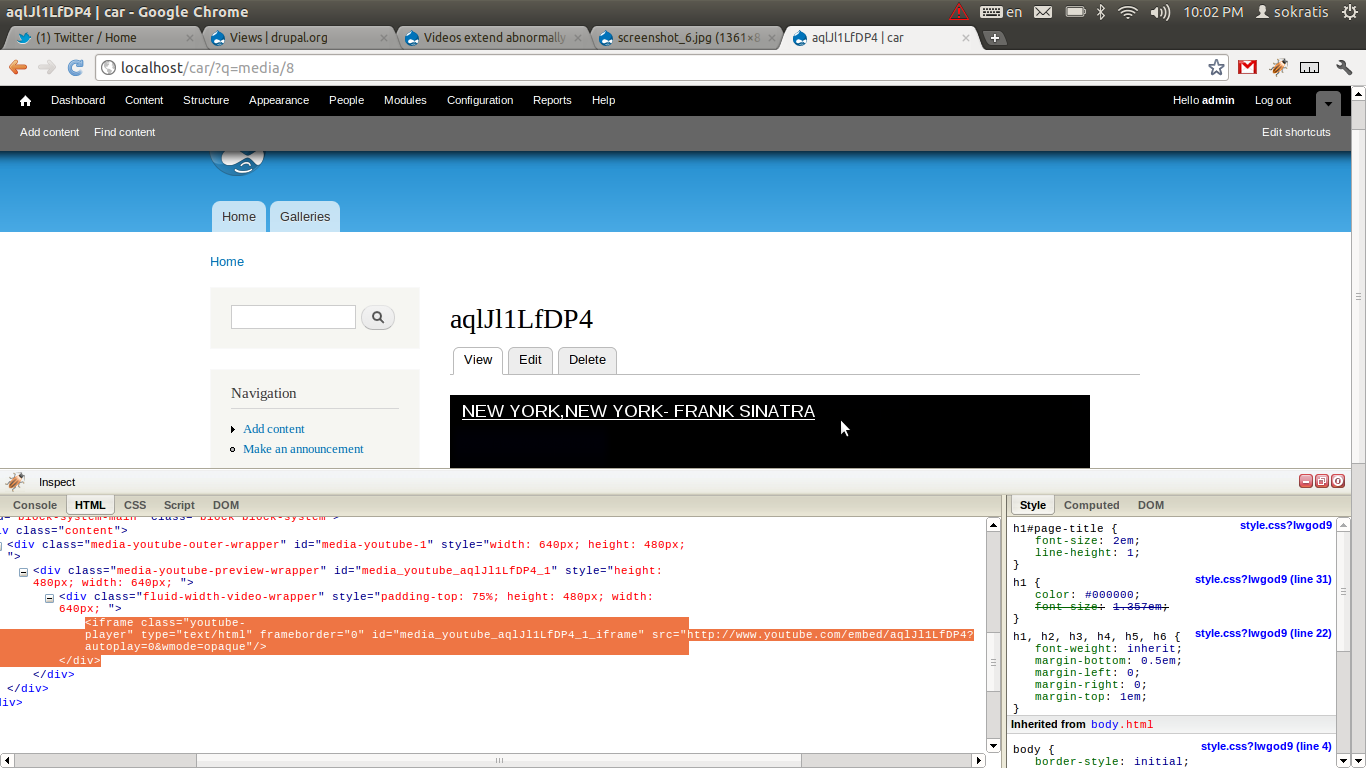
Task: Open the DOM tab beside Computed
Action: 1151,505
